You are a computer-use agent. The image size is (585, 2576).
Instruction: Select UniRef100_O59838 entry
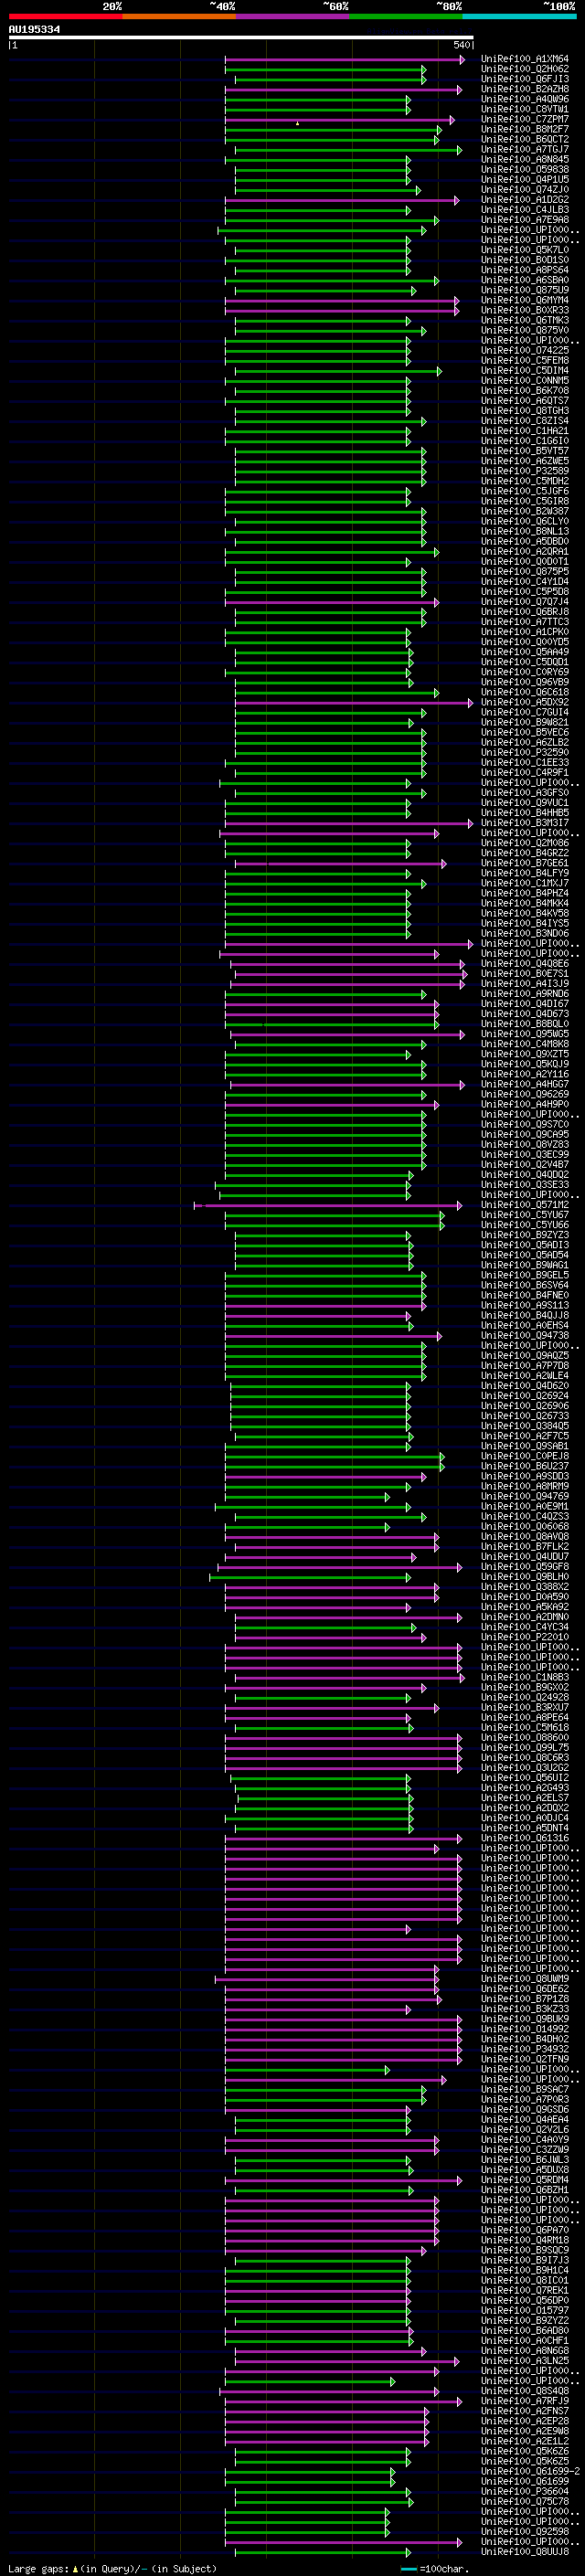click(x=525, y=170)
